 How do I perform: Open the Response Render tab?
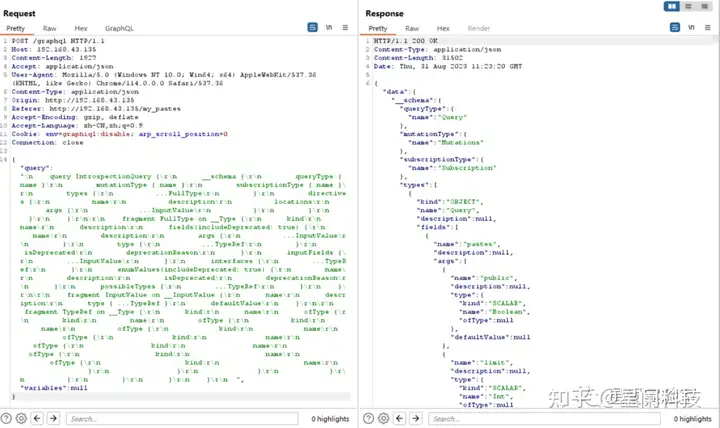click(x=479, y=28)
